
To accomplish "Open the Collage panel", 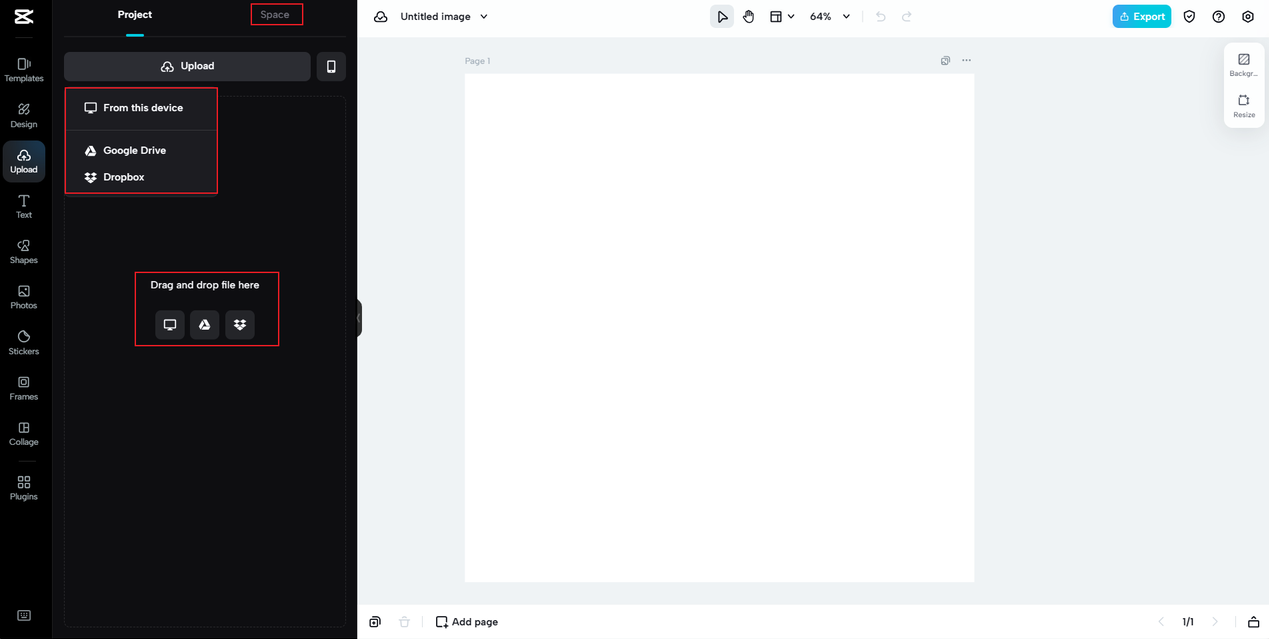I will click(x=24, y=433).
